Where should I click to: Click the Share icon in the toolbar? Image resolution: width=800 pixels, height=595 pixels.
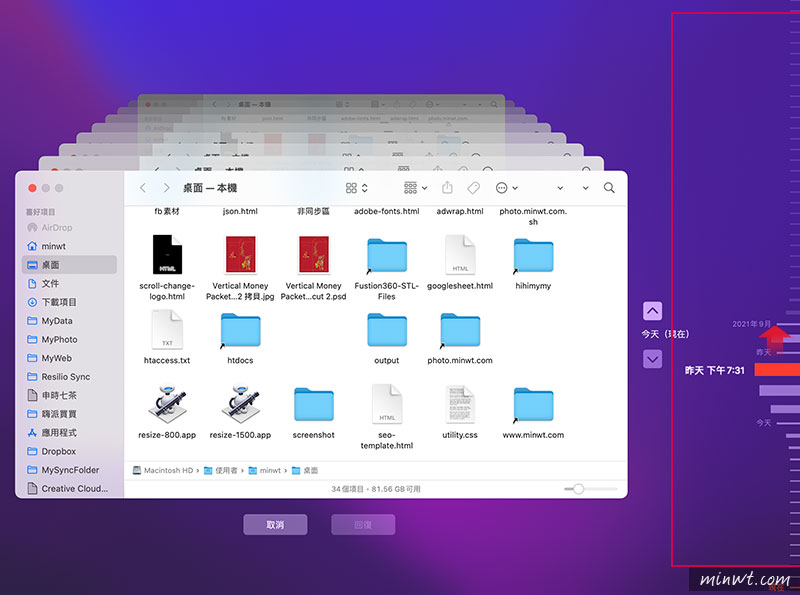(x=447, y=188)
